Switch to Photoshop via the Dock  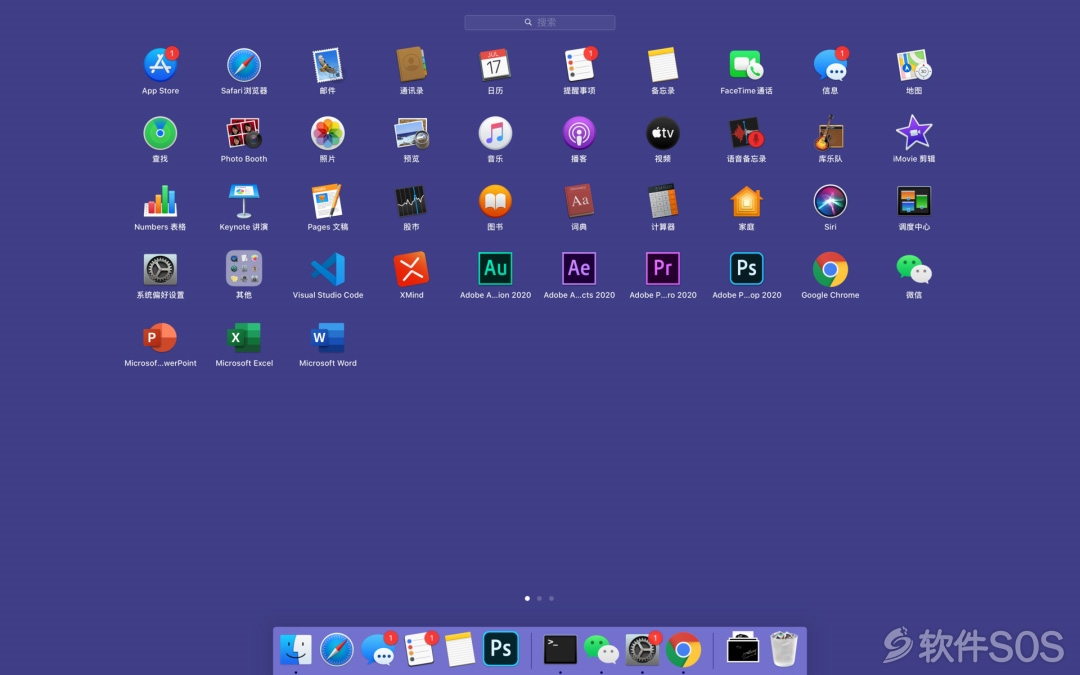[501, 649]
